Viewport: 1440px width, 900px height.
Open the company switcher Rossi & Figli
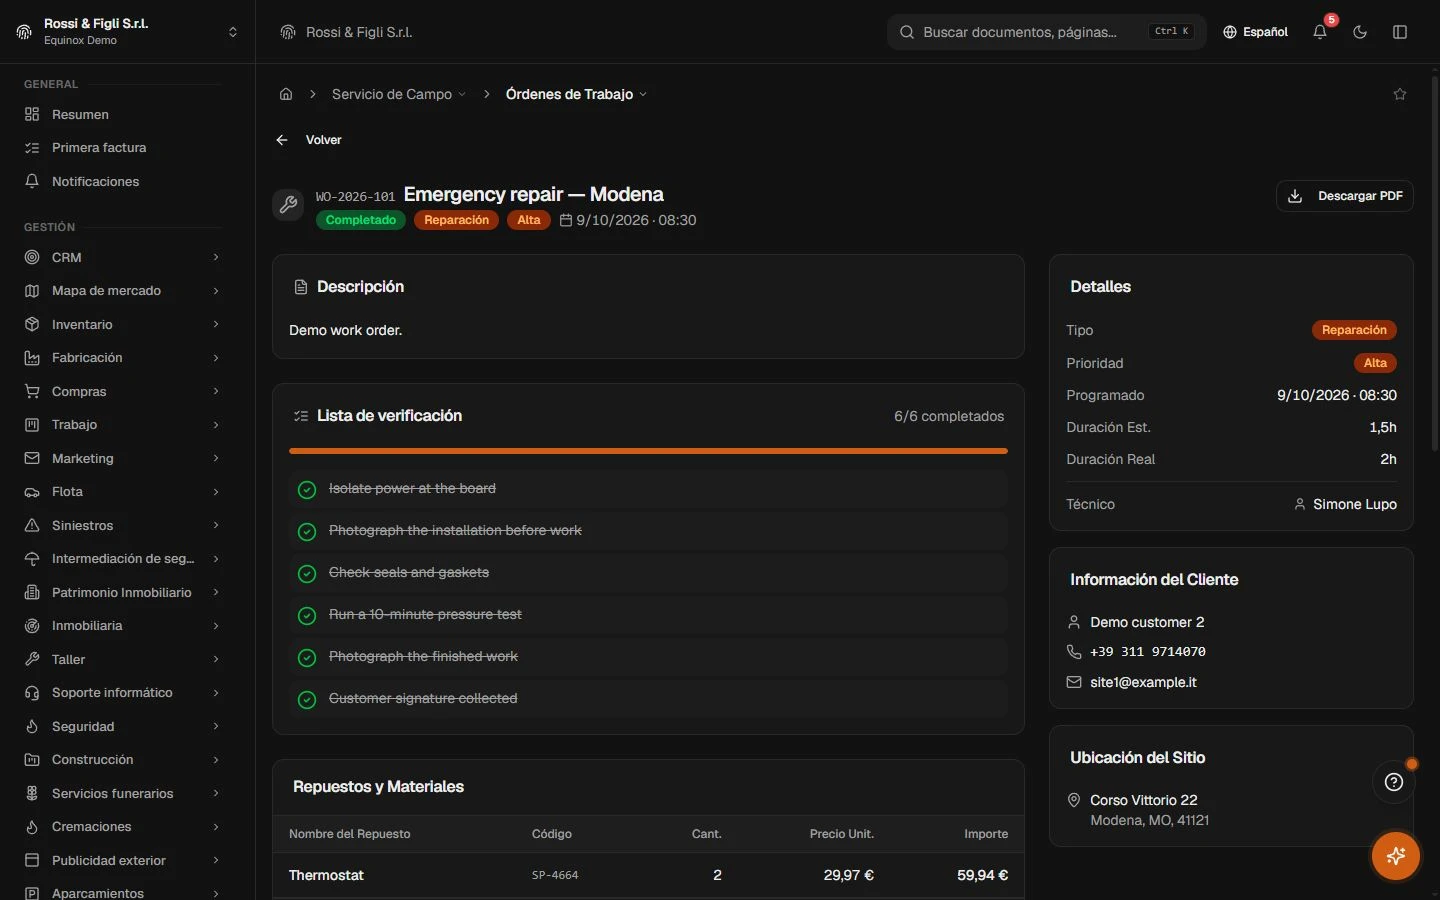coord(127,32)
